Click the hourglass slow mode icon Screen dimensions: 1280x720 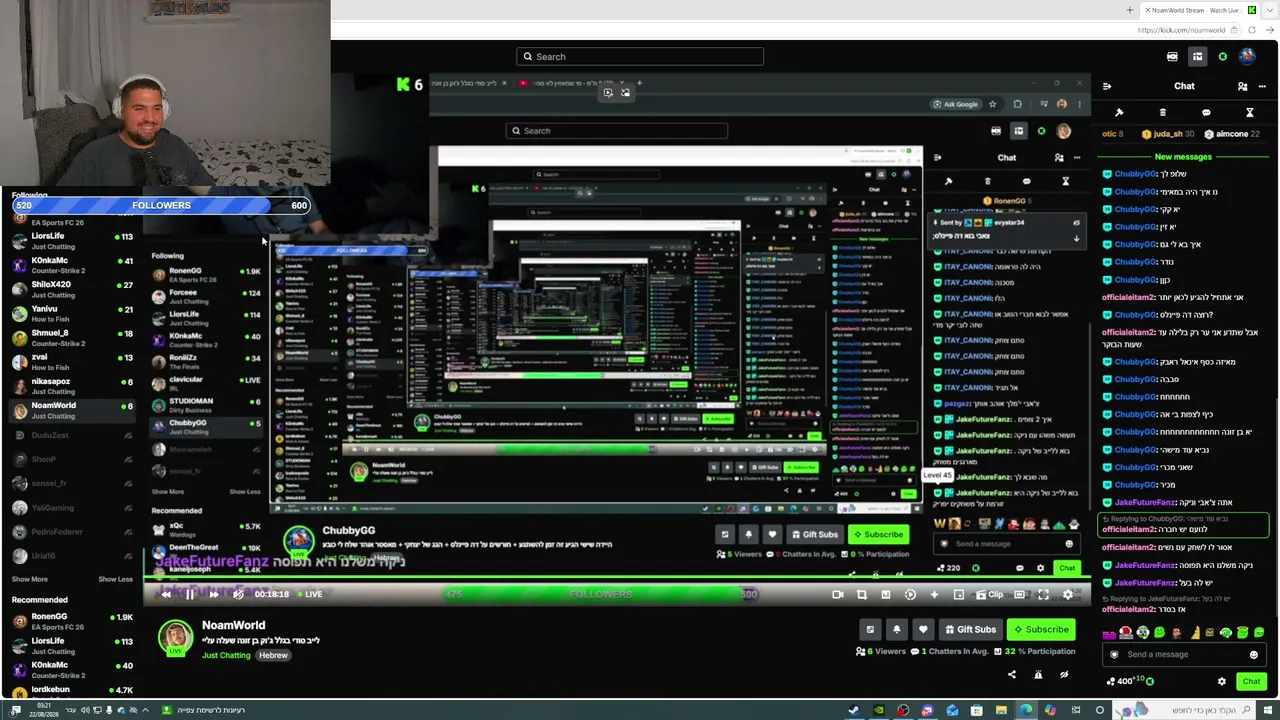(1249, 112)
